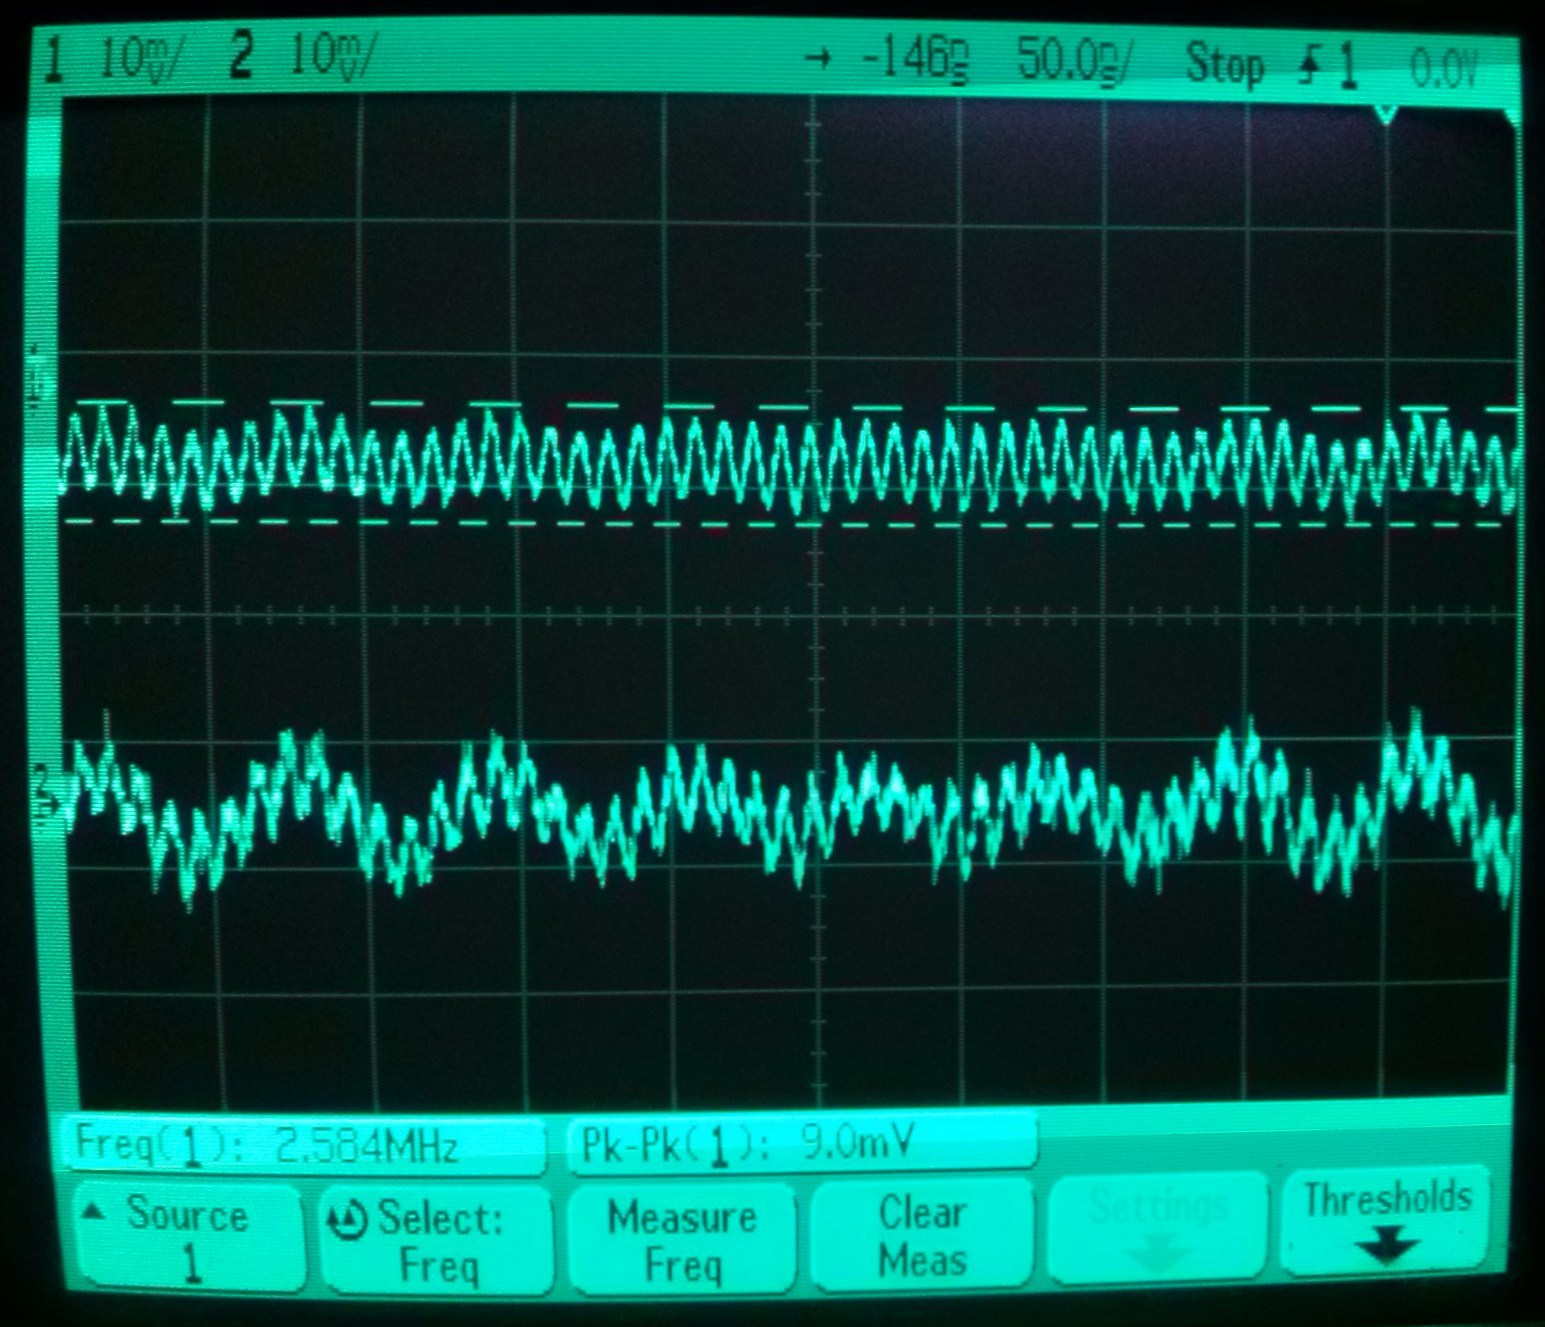Click the trigger level 0.0V readout

pos(1443,69)
